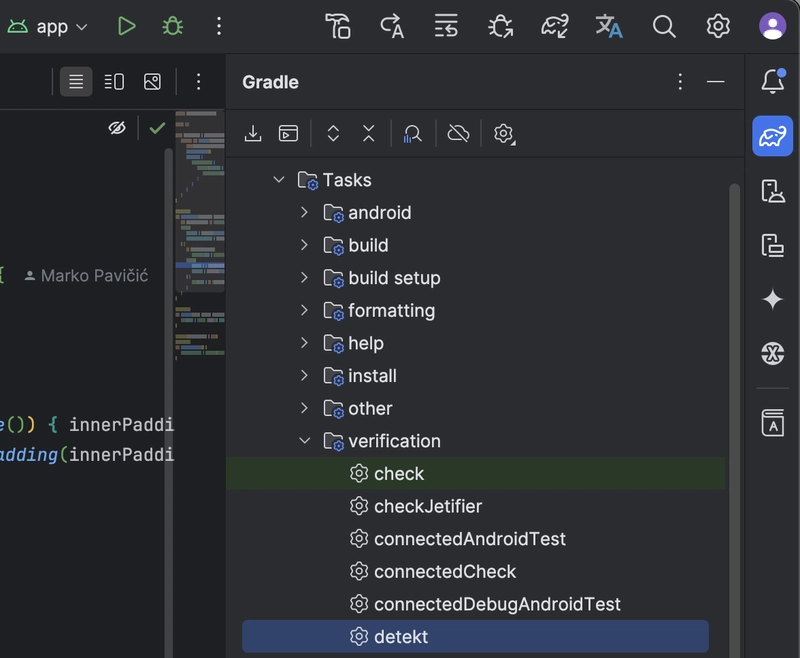The width and height of the screenshot is (800, 658).
Task: Collapse all nodes in the Gradle tree
Action: point(368,134)
